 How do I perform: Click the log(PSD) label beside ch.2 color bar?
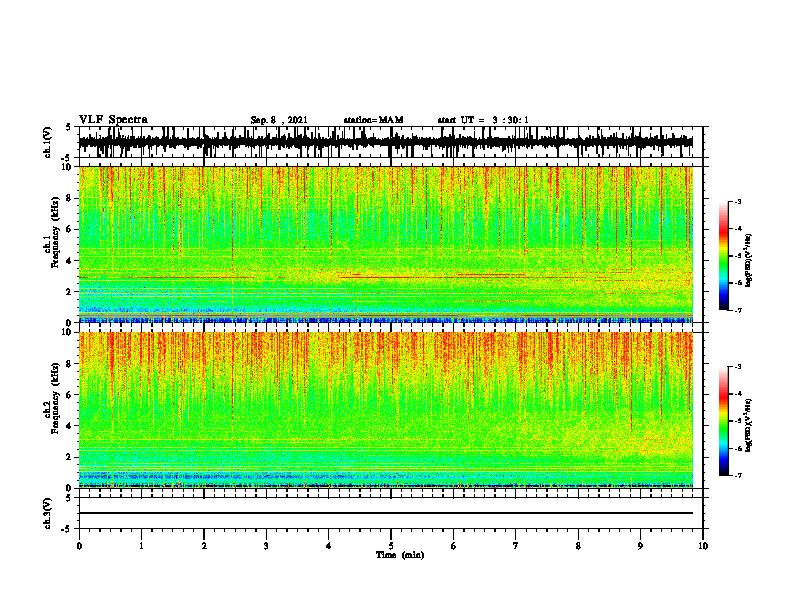pos(749,425)
